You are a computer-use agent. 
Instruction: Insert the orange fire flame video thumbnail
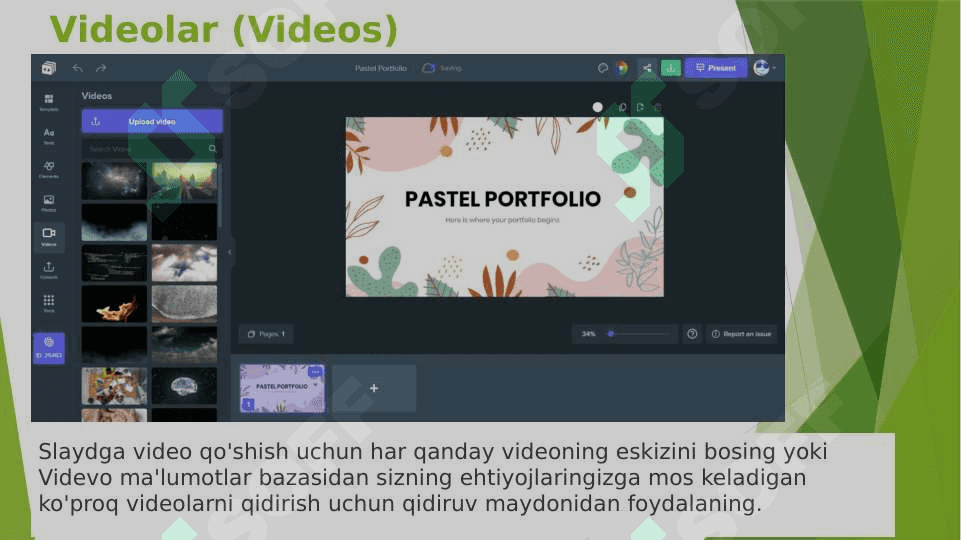coord(115,304)
